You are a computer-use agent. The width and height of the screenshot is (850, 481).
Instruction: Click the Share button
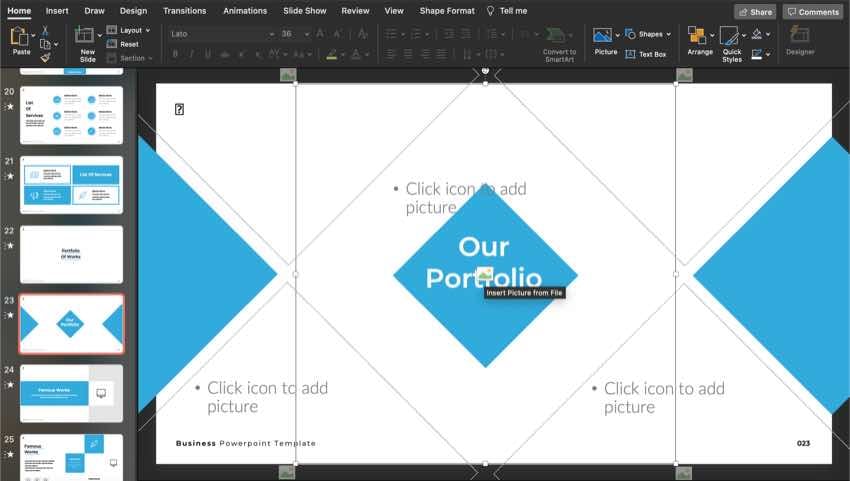pyautogui.click(x=755, y=12)
